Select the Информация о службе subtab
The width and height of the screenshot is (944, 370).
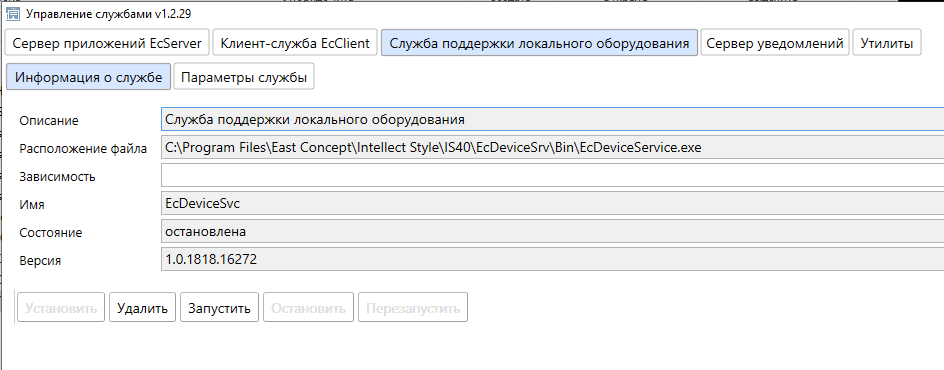click(88, 78)
